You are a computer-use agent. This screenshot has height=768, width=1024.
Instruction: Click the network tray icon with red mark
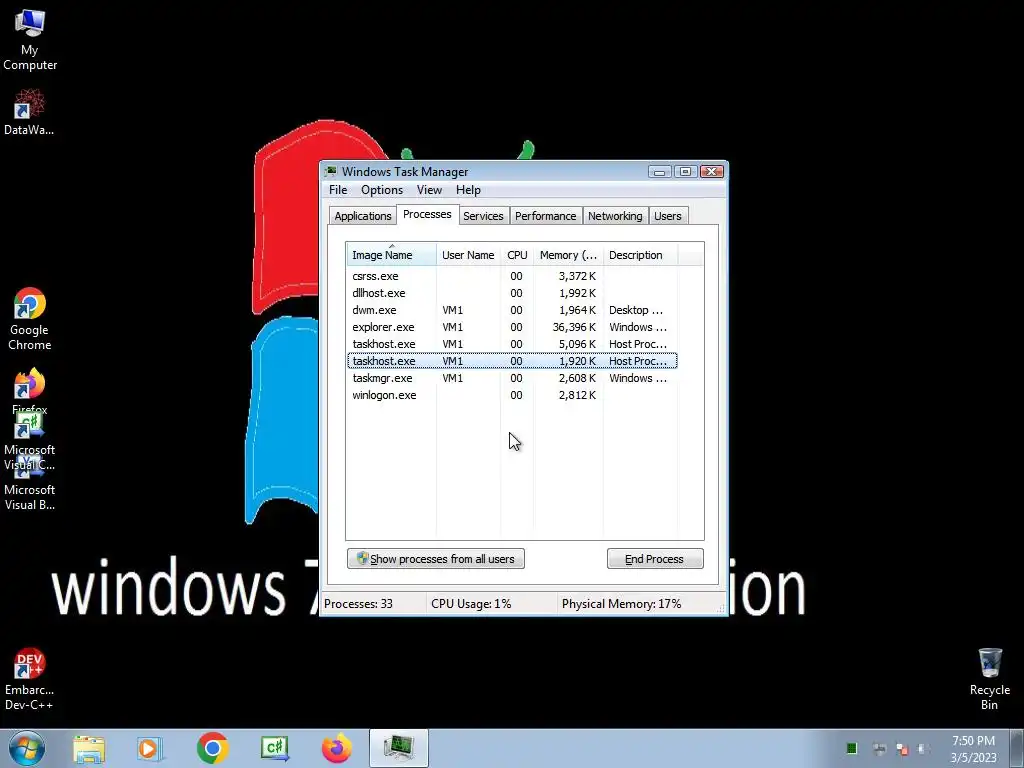902,748
